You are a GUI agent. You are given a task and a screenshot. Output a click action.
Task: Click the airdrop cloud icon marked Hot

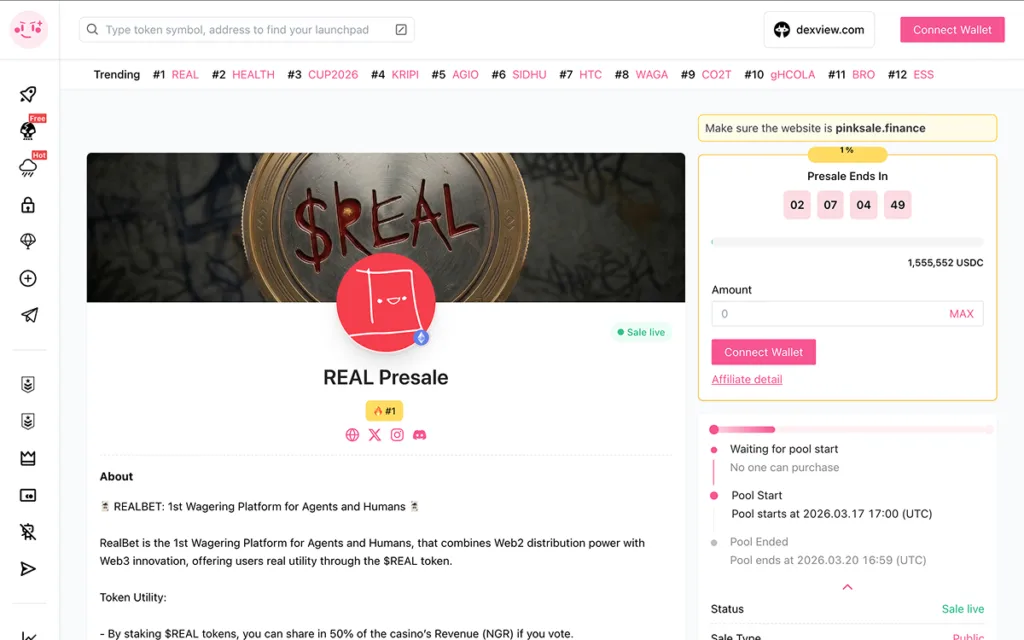click(28, 167)
